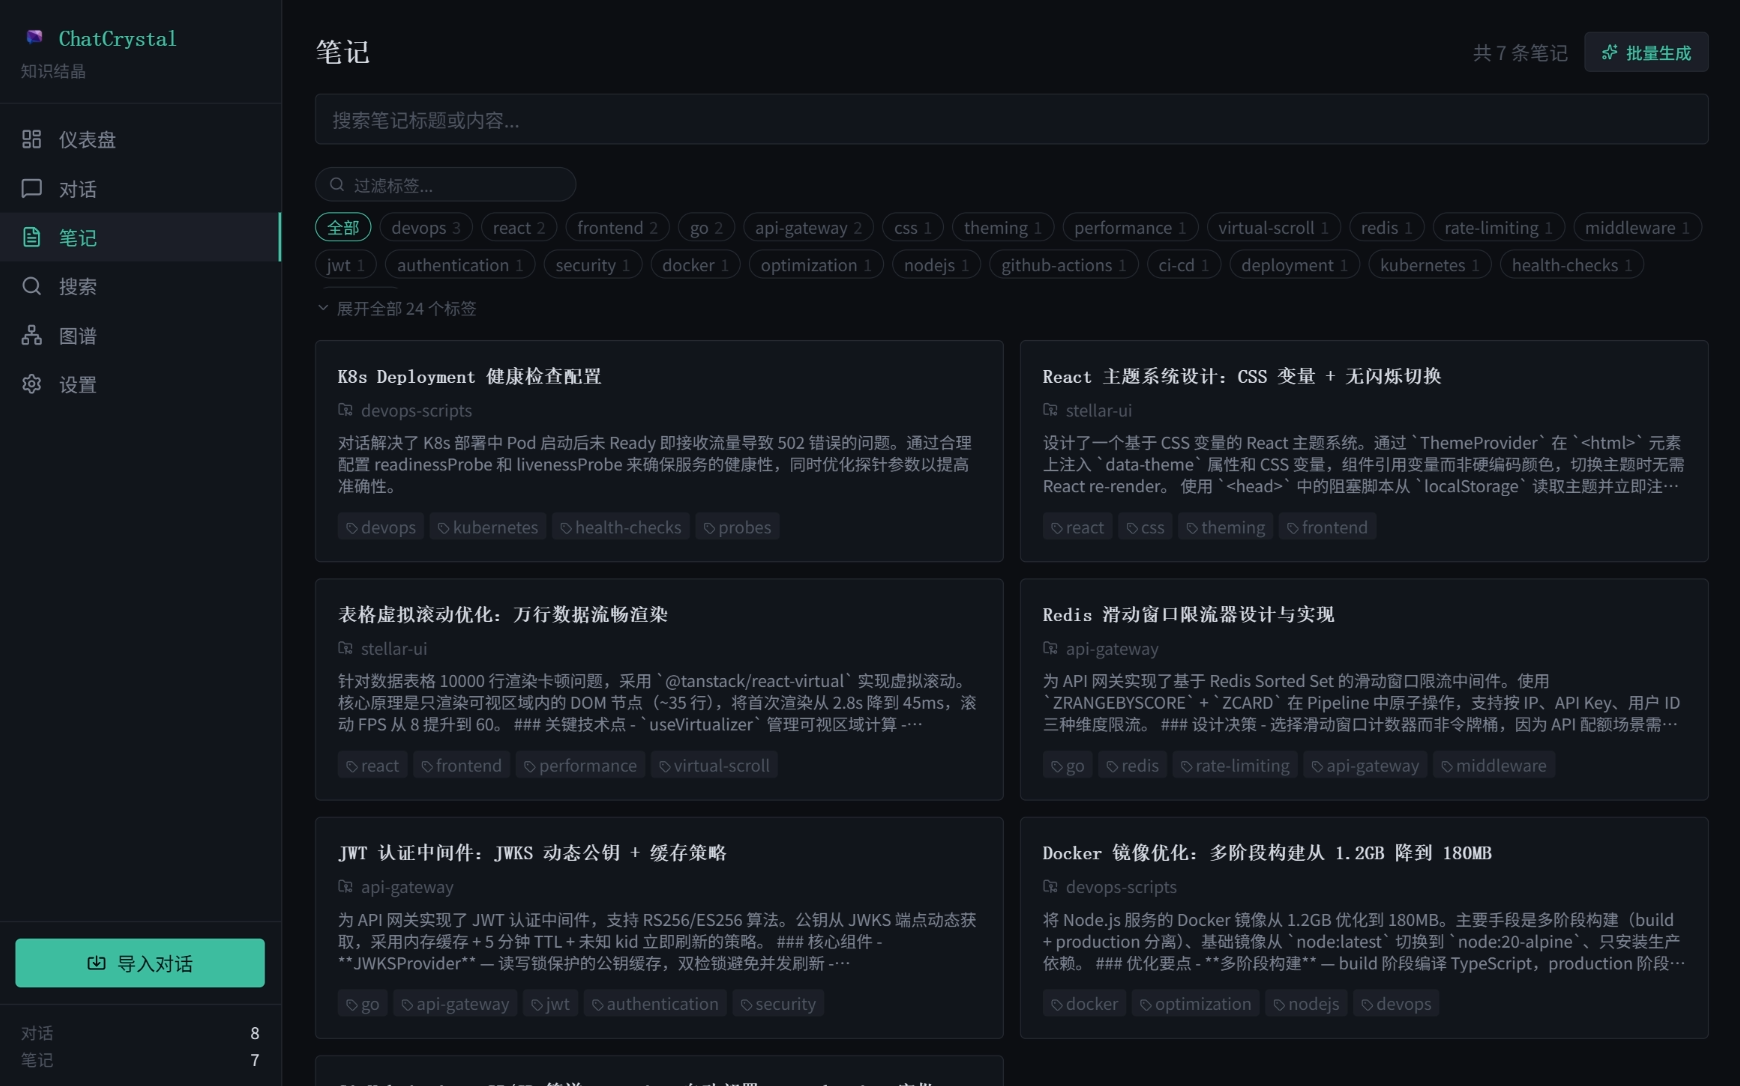
Task: Click the 批量生成 button
Action: (1646, 51)
